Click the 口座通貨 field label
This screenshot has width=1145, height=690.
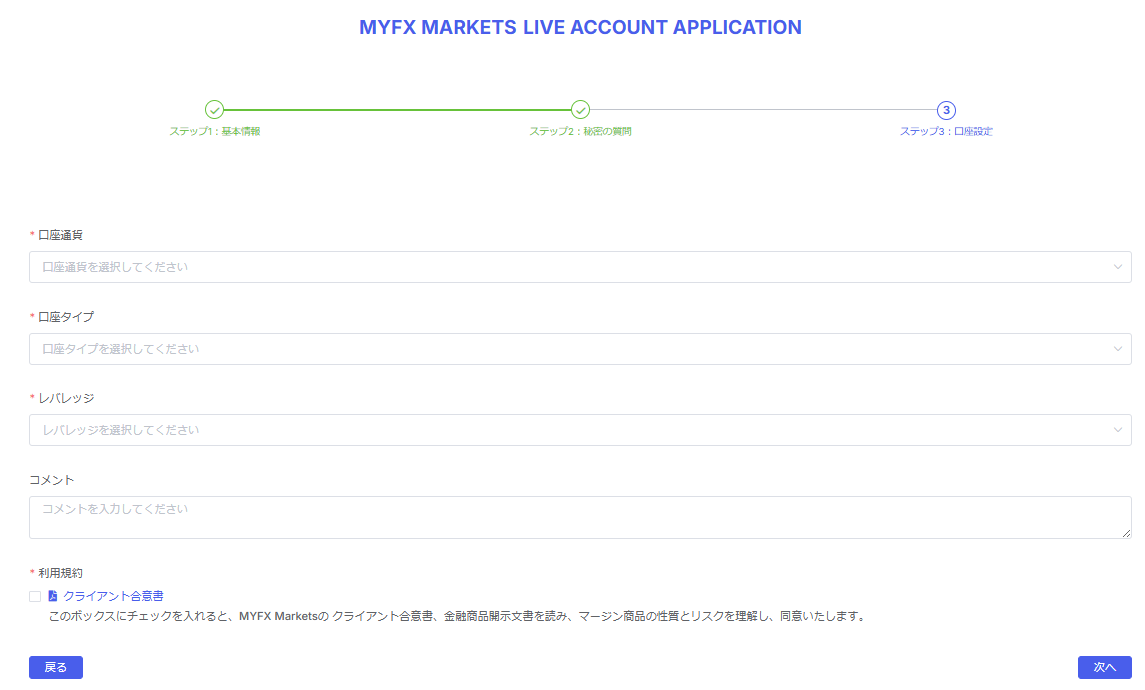click(x=60, y=235)
